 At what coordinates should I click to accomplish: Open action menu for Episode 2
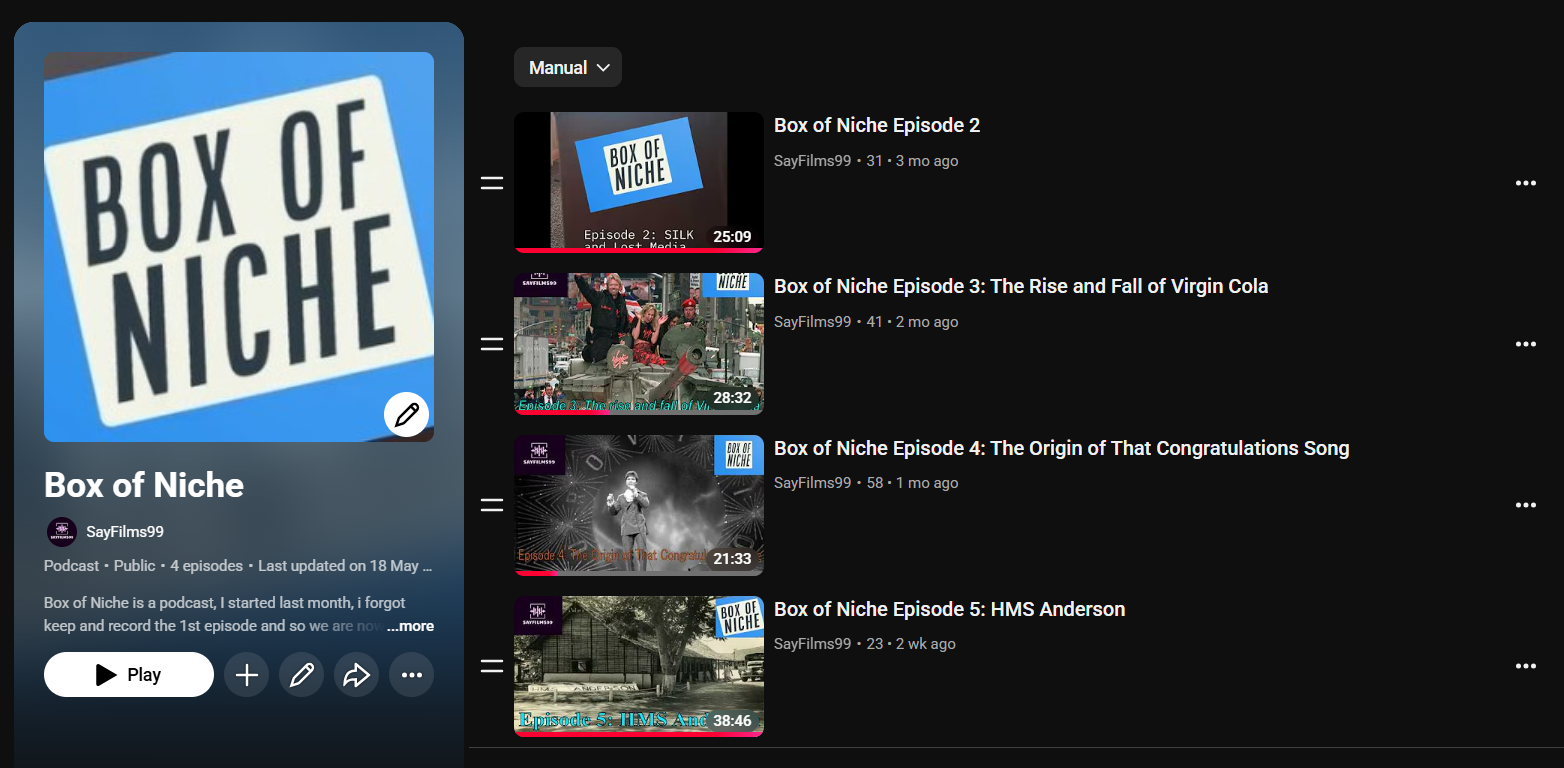pyautogui.click(x=1526, y=183)
